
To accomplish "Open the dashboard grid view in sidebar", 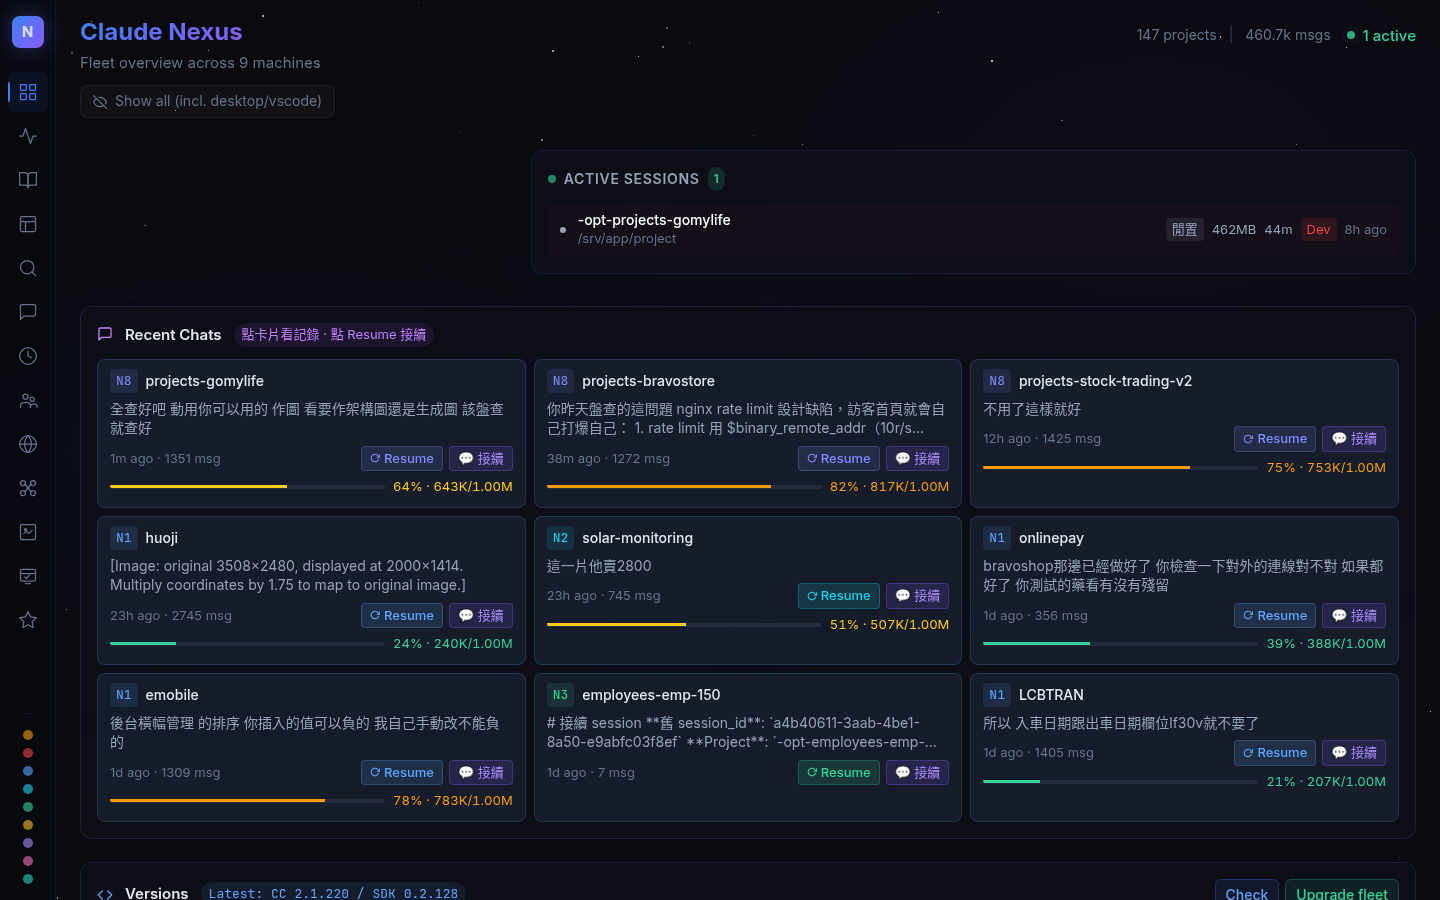I will tap(28, 92).
